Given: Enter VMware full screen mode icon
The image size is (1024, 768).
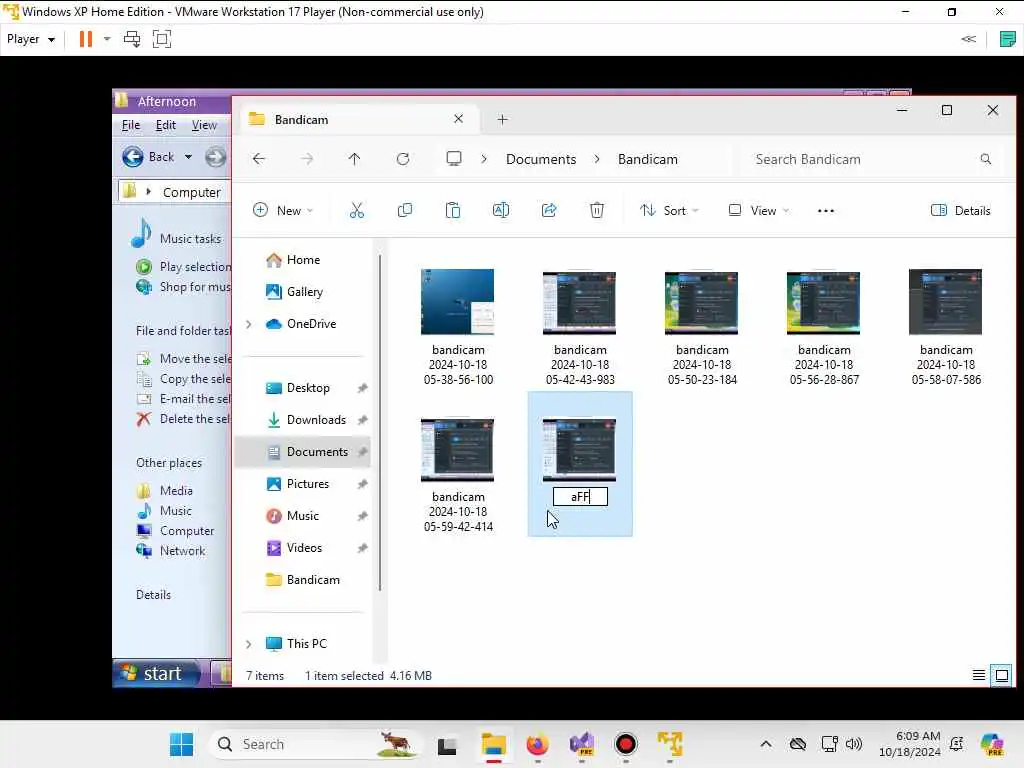Looking at the screenshot, I should (x=162, y=39).
